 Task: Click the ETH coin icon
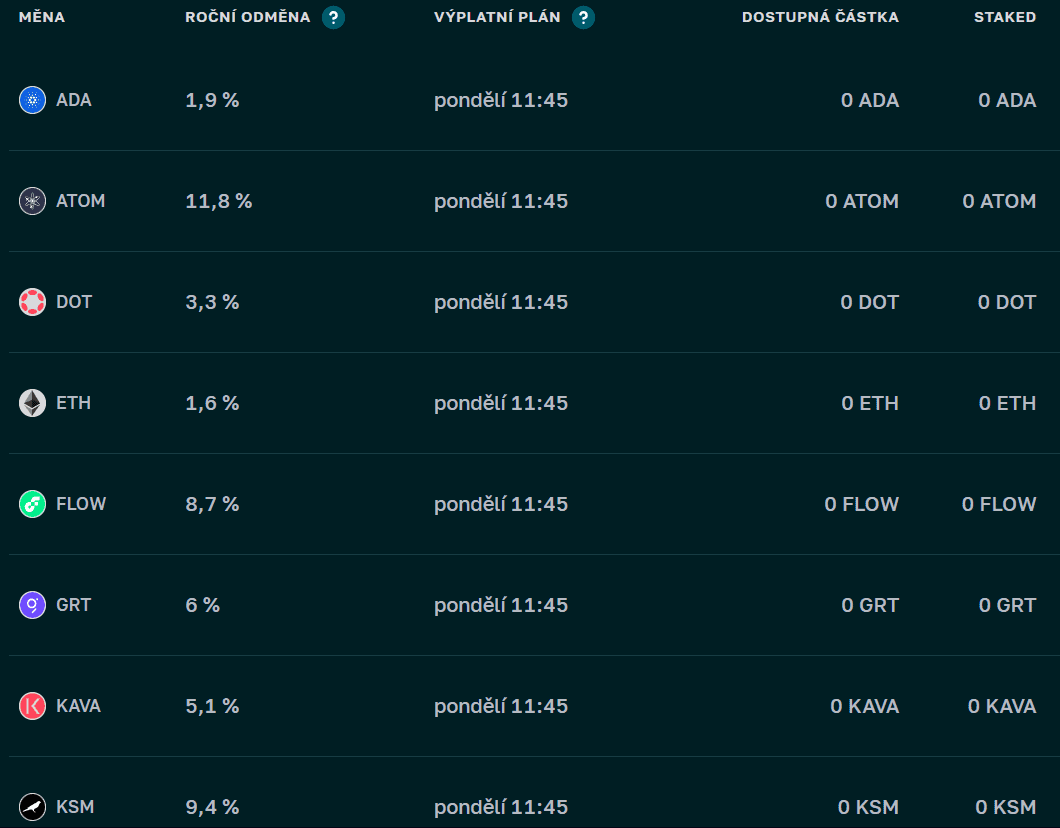point(32,403)
